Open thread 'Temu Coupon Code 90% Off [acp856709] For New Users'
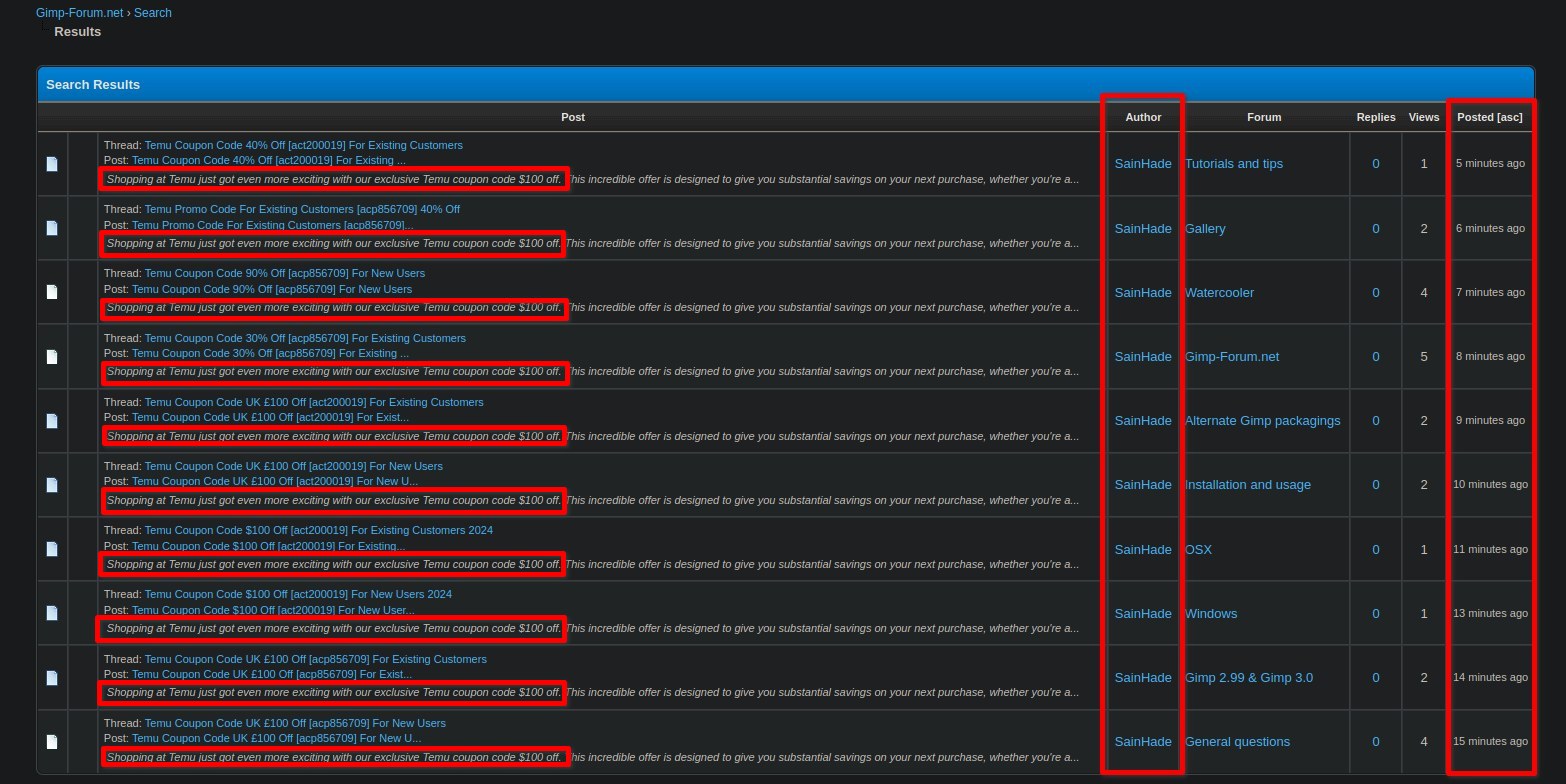 point(285,273)
